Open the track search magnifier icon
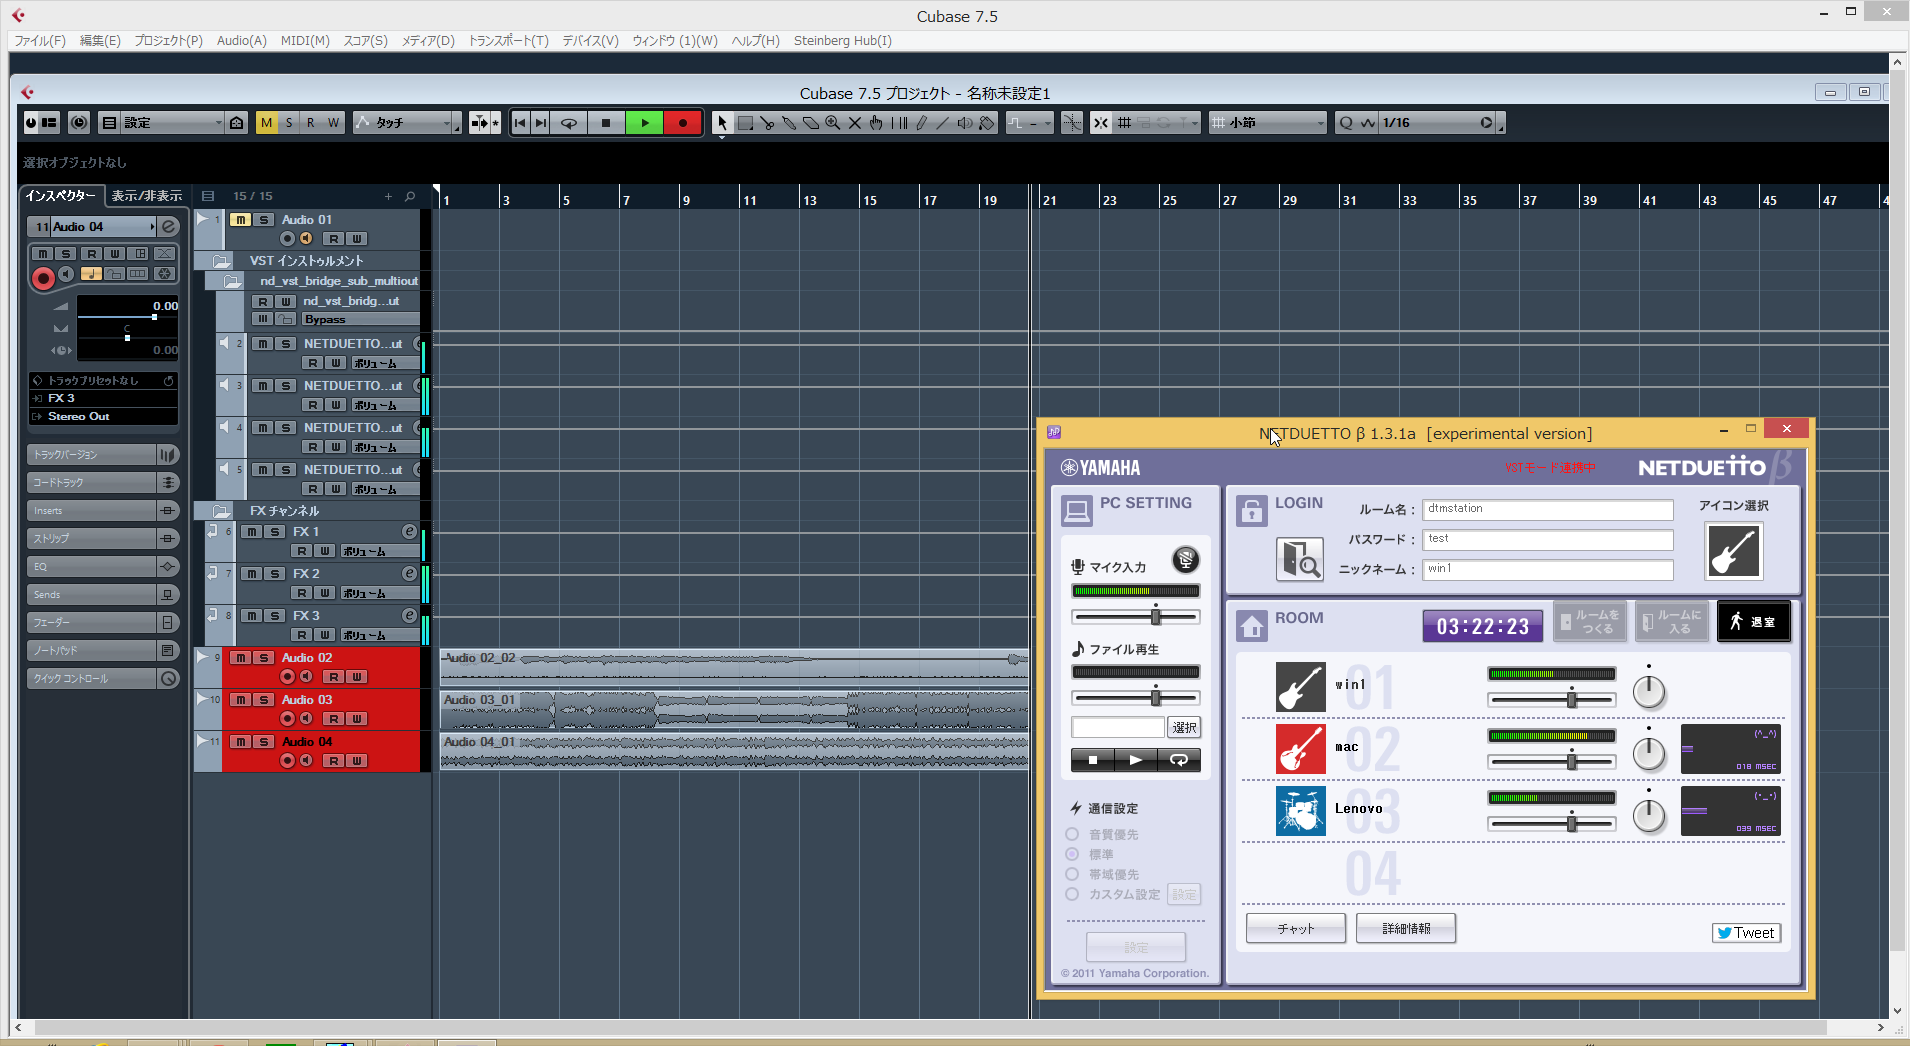1910x1046 pixels. tap(410, 196)
